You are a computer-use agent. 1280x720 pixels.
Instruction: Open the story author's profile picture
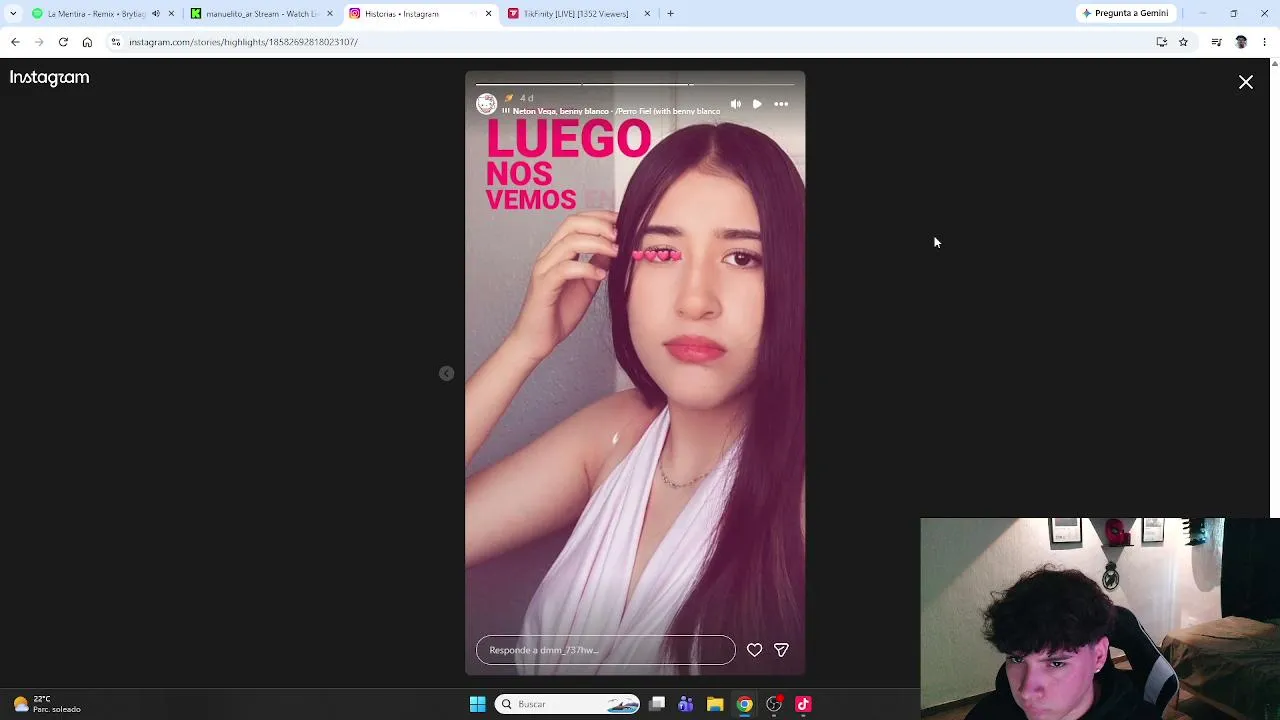tap(487, 104)
